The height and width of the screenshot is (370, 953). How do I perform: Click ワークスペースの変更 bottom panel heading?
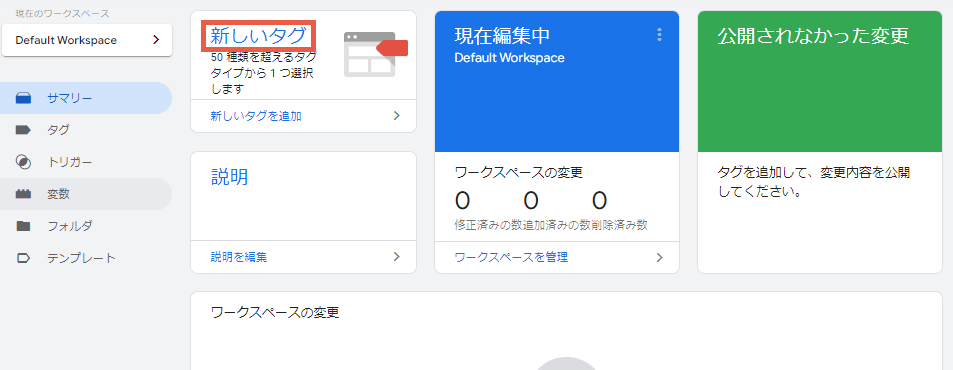[x=275, y=313]
